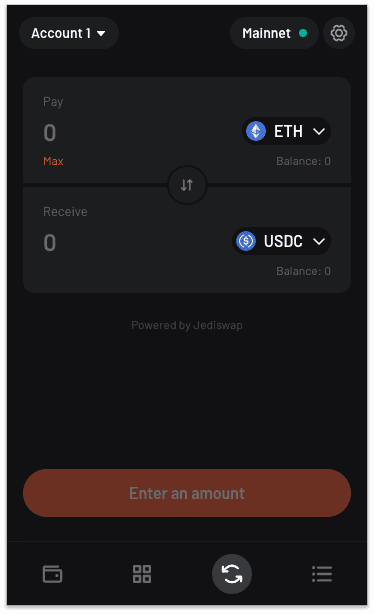Open the USDC token selector chevron
Image resolution: width=374 pixels, height=614 pixels.
click(x=319, y=241)
